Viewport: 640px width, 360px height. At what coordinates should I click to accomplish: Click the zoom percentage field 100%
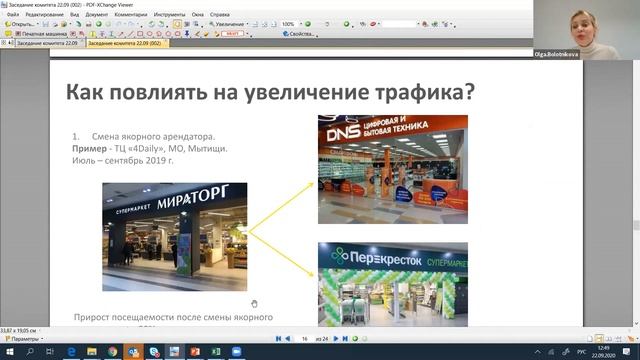289,24
